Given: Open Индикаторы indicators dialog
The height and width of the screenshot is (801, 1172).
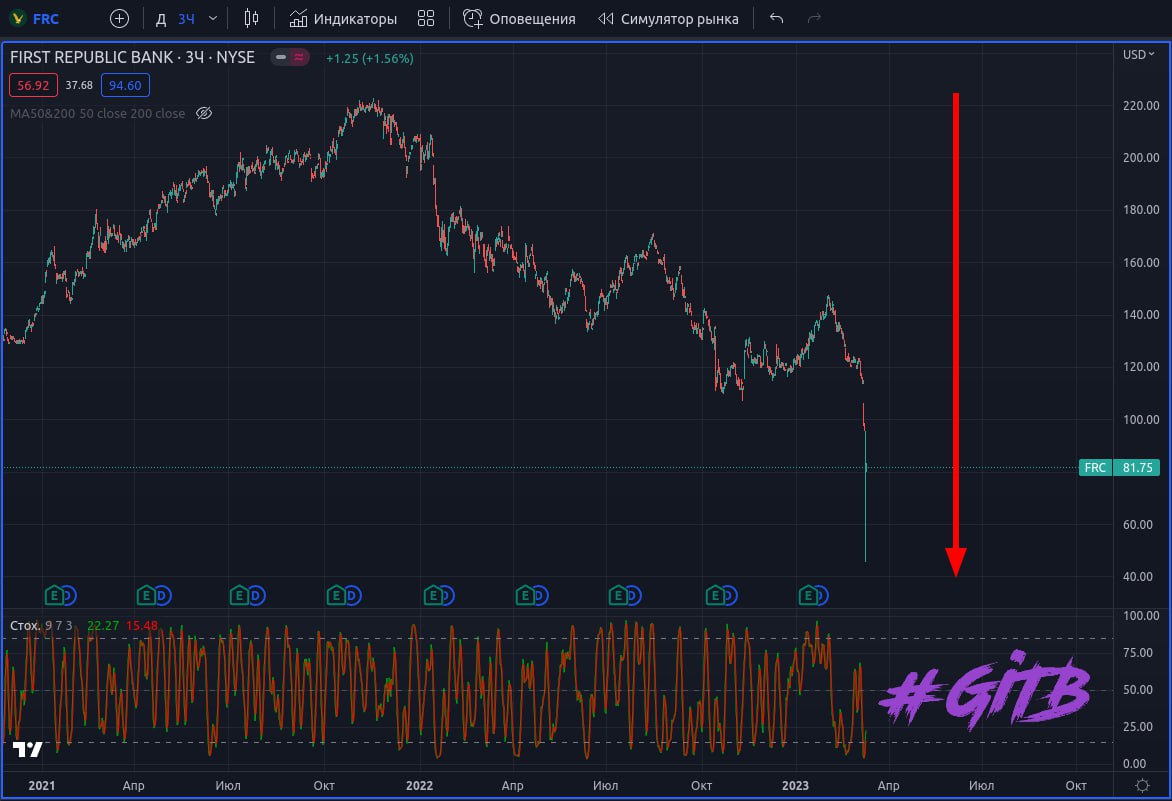Looking at the screenshot, I should (x=344, y=19).
